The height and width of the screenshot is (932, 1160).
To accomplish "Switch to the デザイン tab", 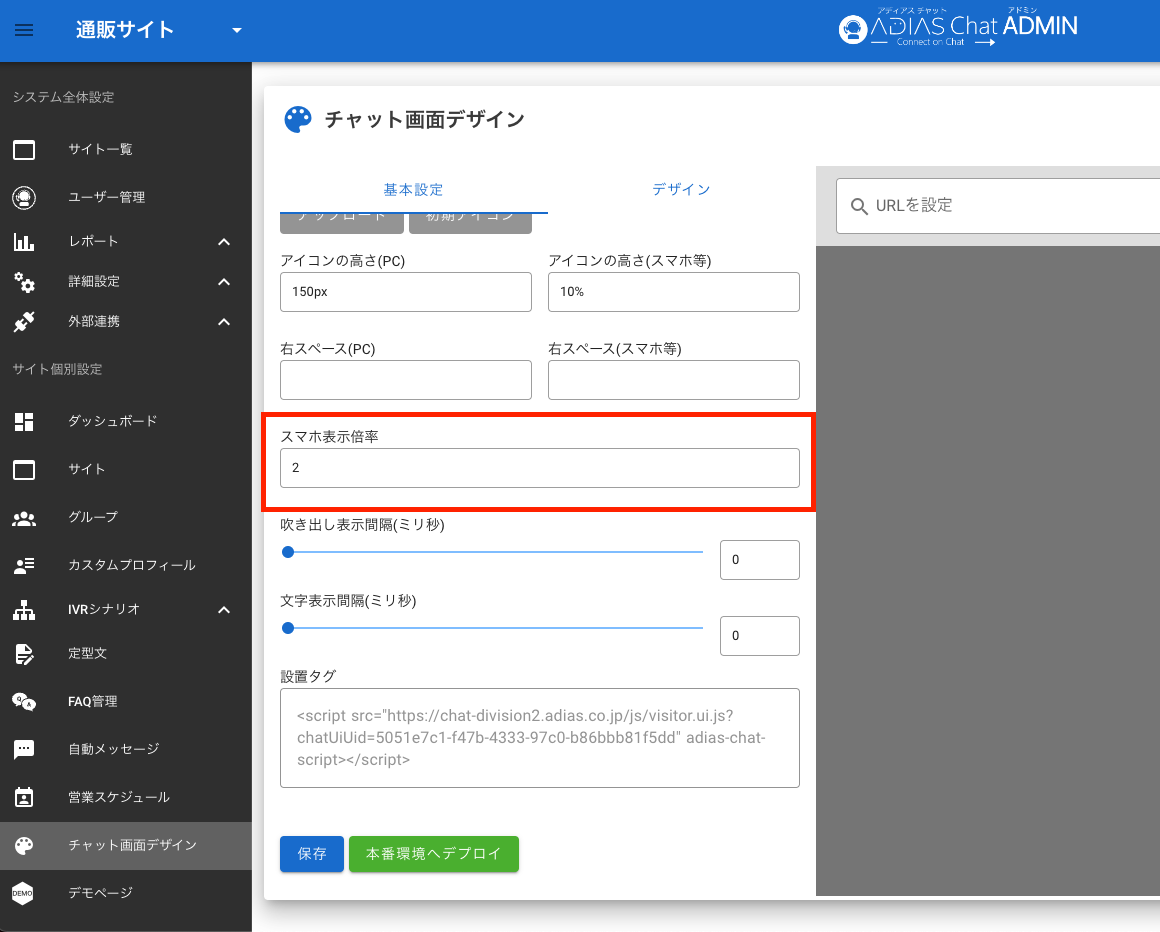I will (681, 190).
